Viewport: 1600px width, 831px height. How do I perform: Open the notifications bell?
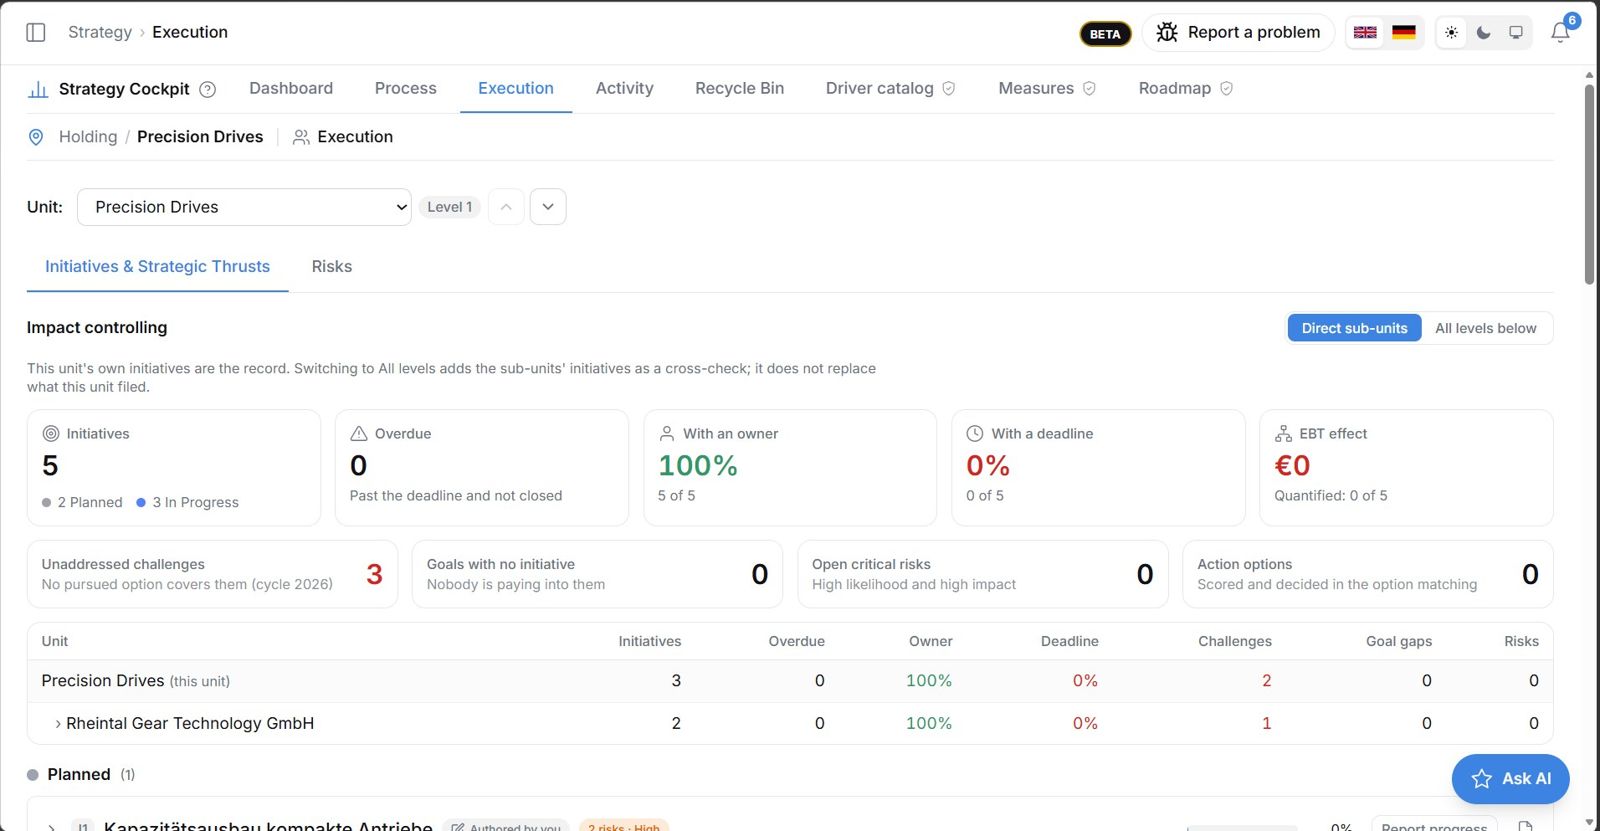click(1560, 32)
